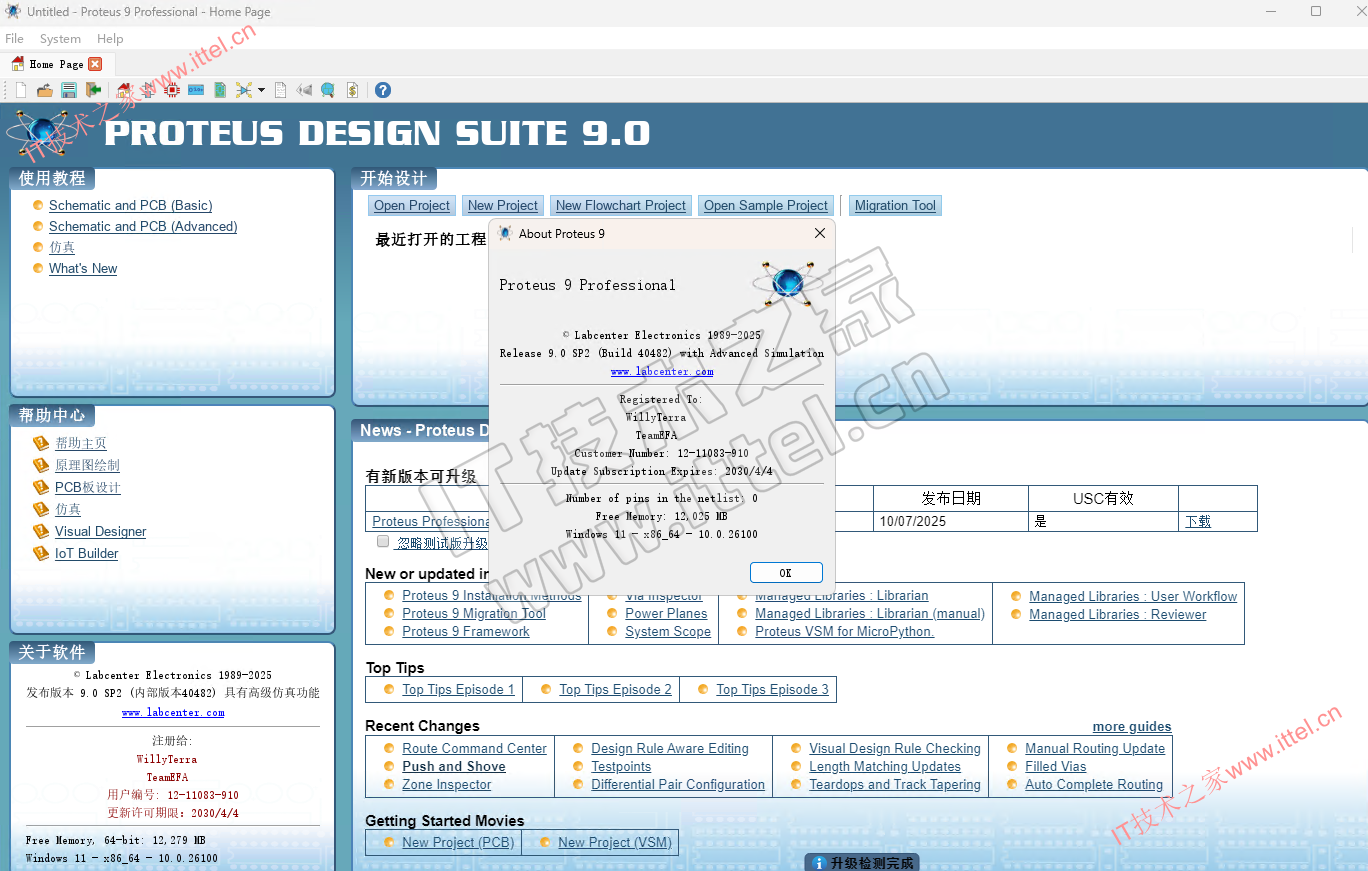The image size is (1368, 871).
Task: Click OK in the About Proteus 9 dialog
Action: pyautogui.click(x=786, y=572)
